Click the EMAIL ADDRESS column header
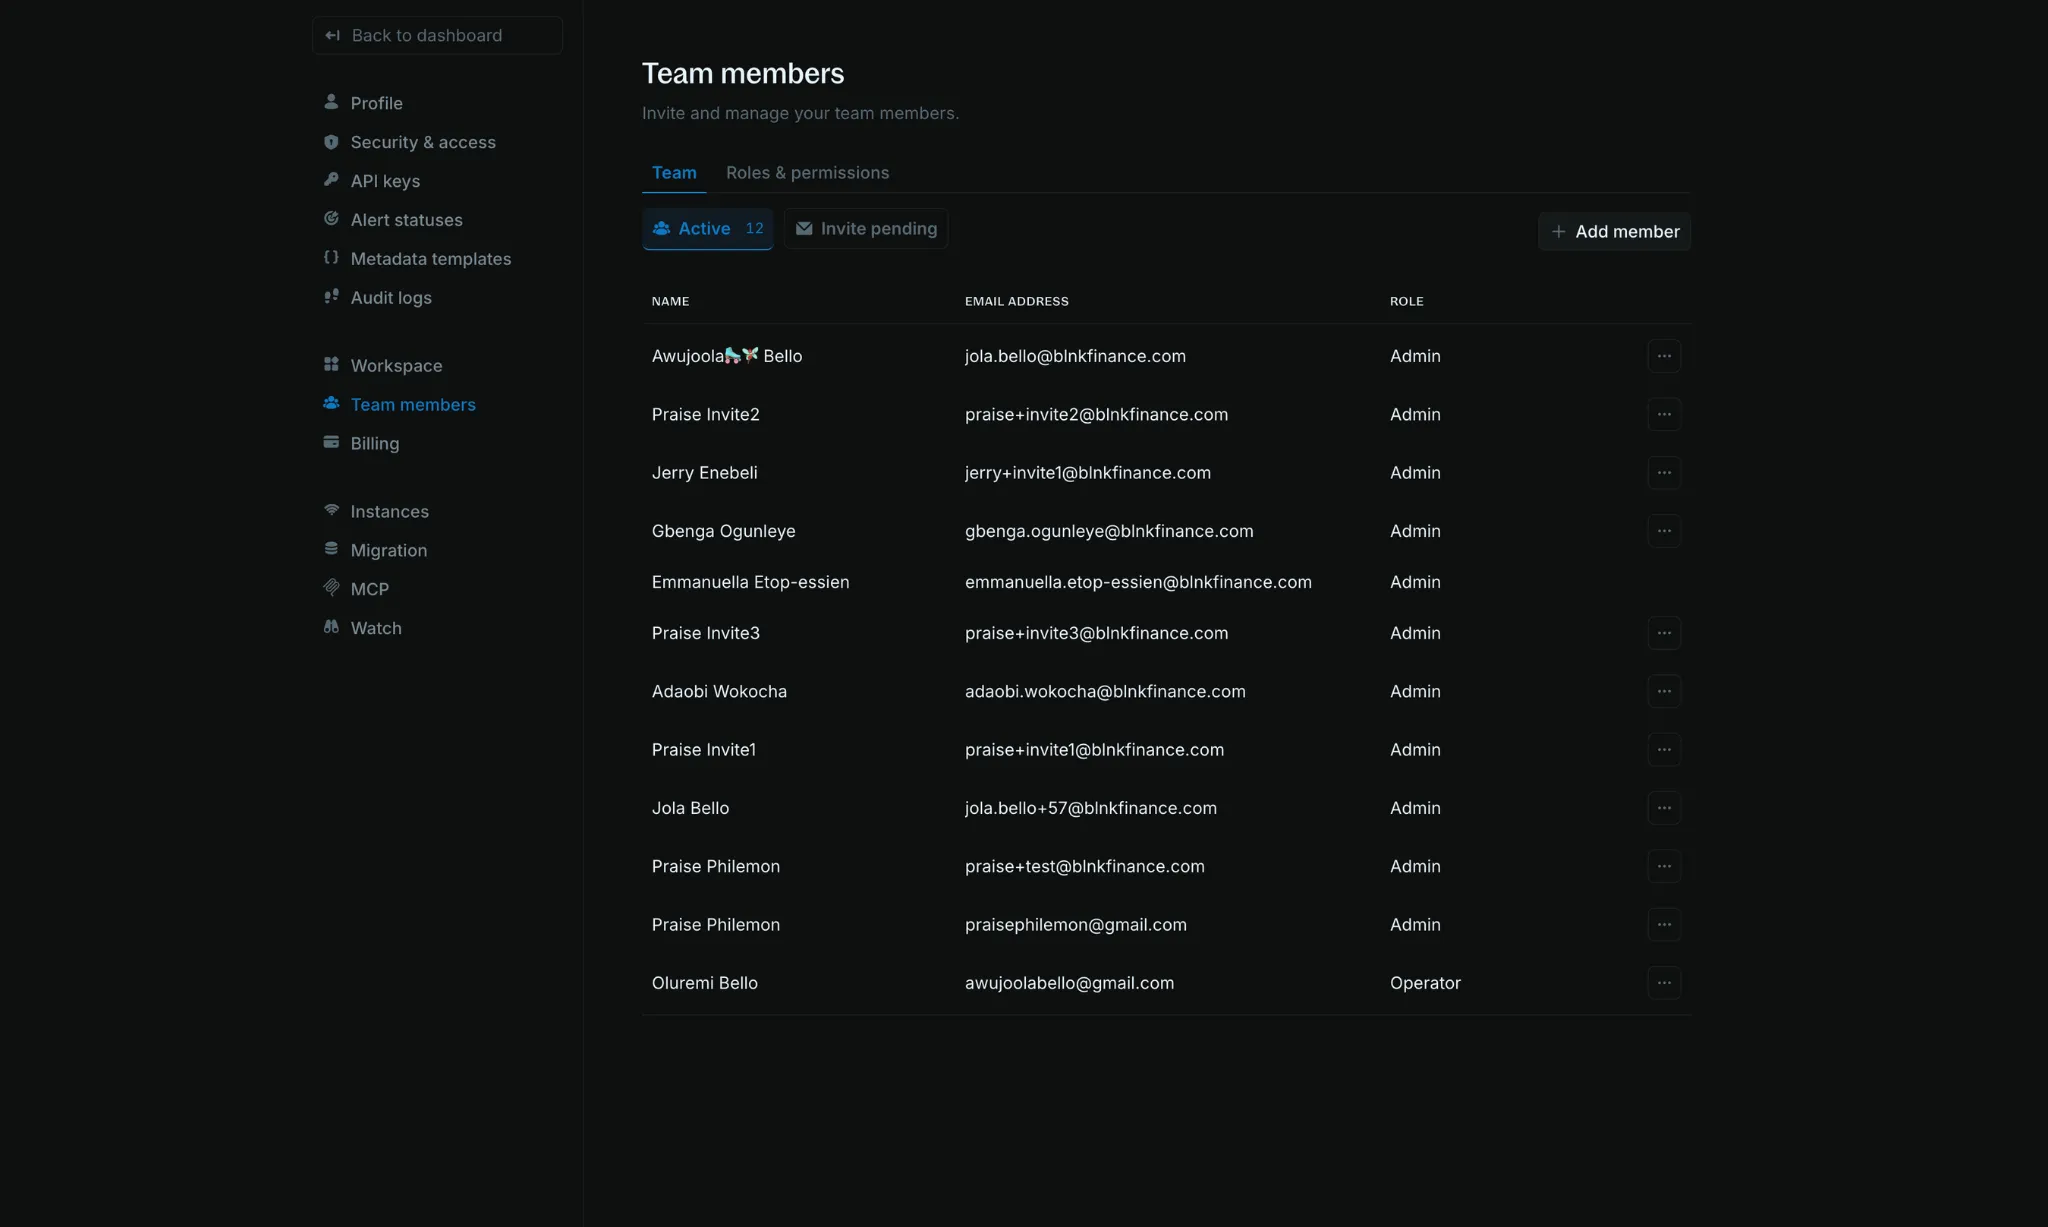The image size is (2048, 1227). tap(1016, 301)
